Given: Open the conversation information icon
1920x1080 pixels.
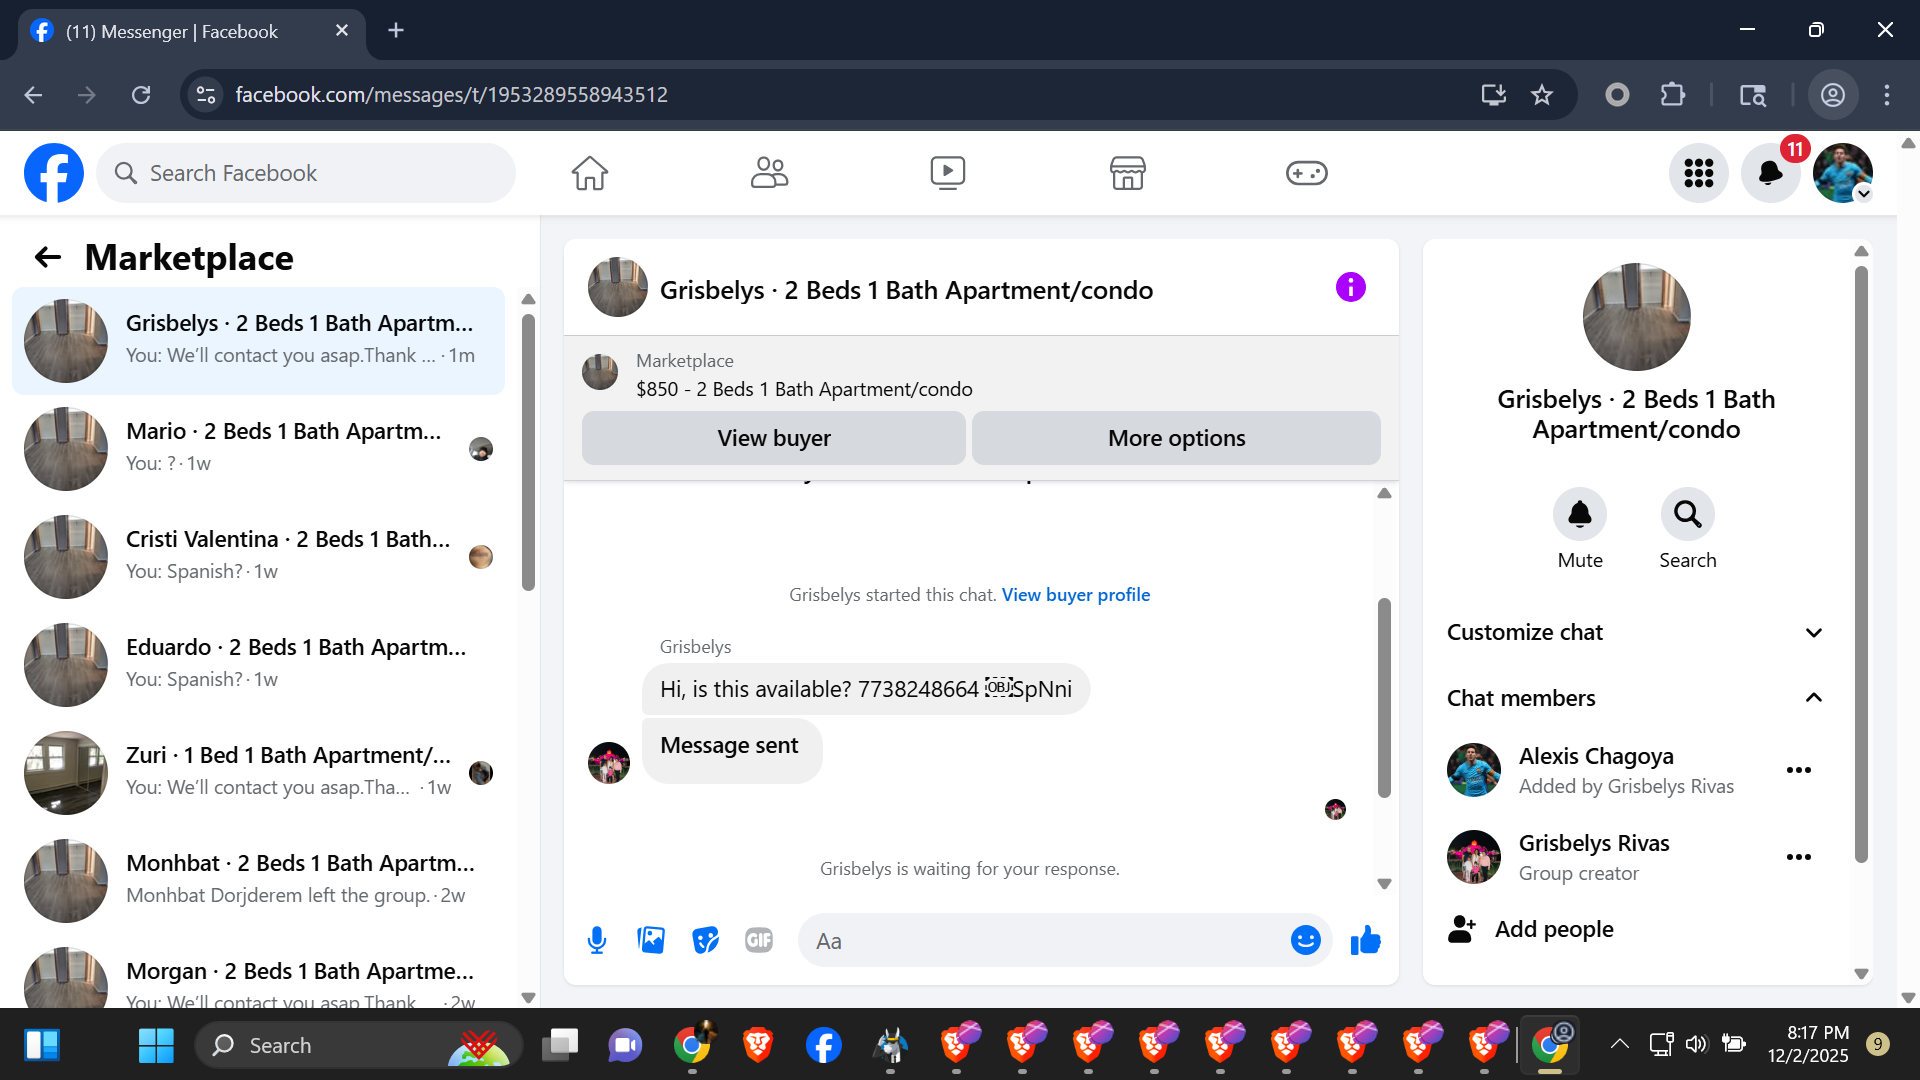Looking at the screenshot, I should point(1350,288).
